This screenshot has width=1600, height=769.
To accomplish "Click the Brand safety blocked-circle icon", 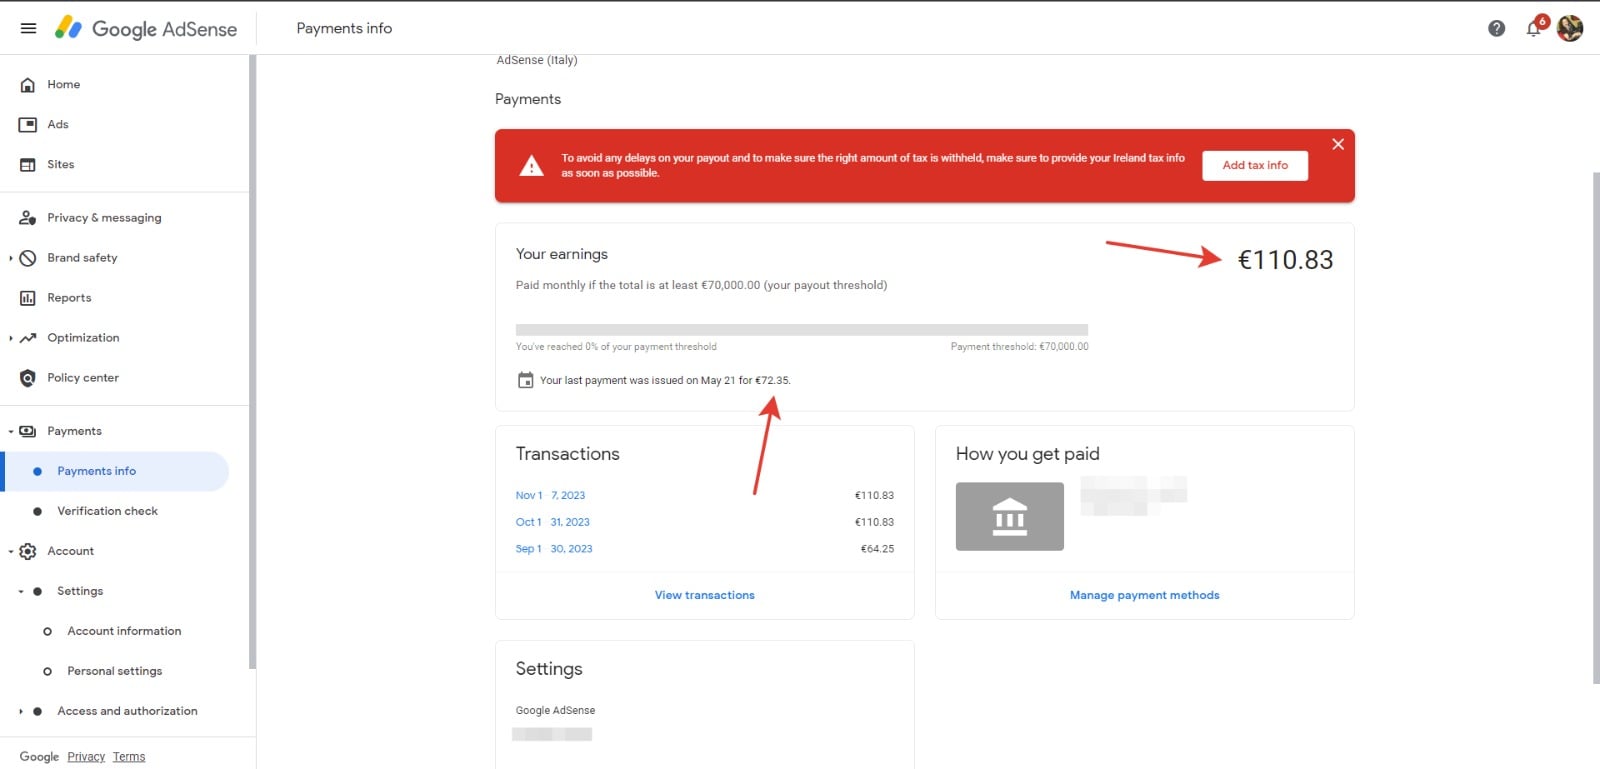I will tap(28, 258).
